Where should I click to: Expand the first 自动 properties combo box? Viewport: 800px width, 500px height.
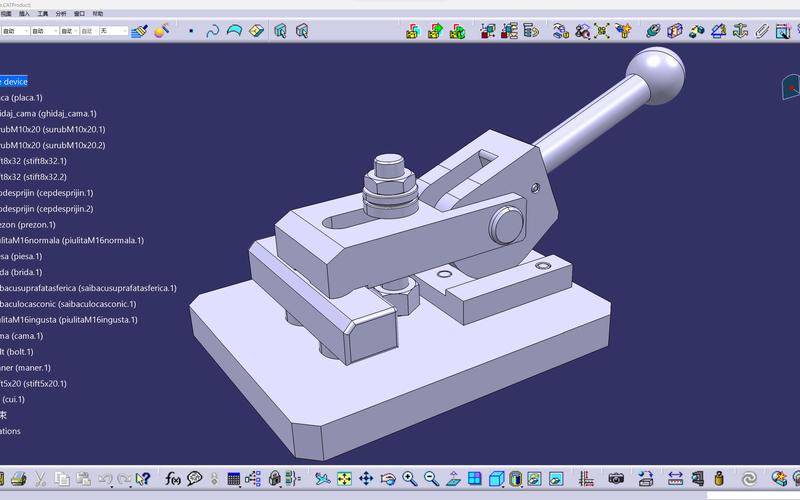click(x=15, y=31)
